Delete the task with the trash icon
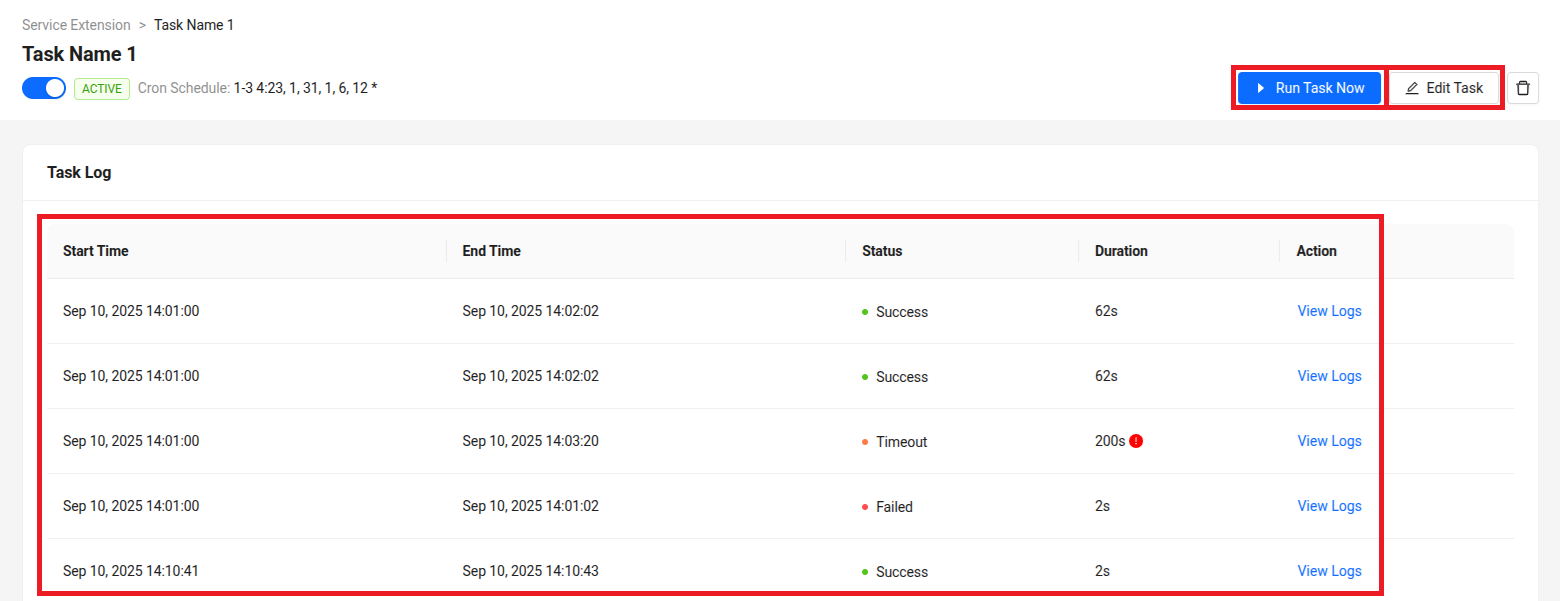The width and height of the screenshot is (1560, 601). 1523,88
